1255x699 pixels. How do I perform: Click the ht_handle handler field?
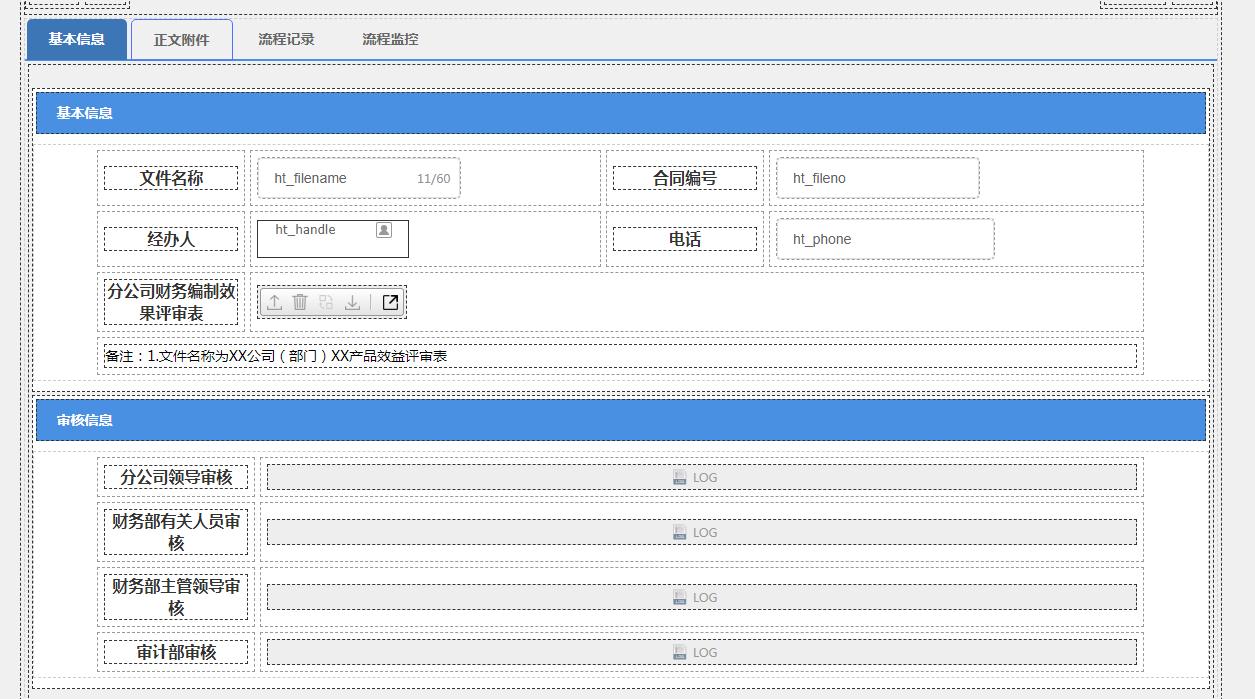tap(333, 239)
